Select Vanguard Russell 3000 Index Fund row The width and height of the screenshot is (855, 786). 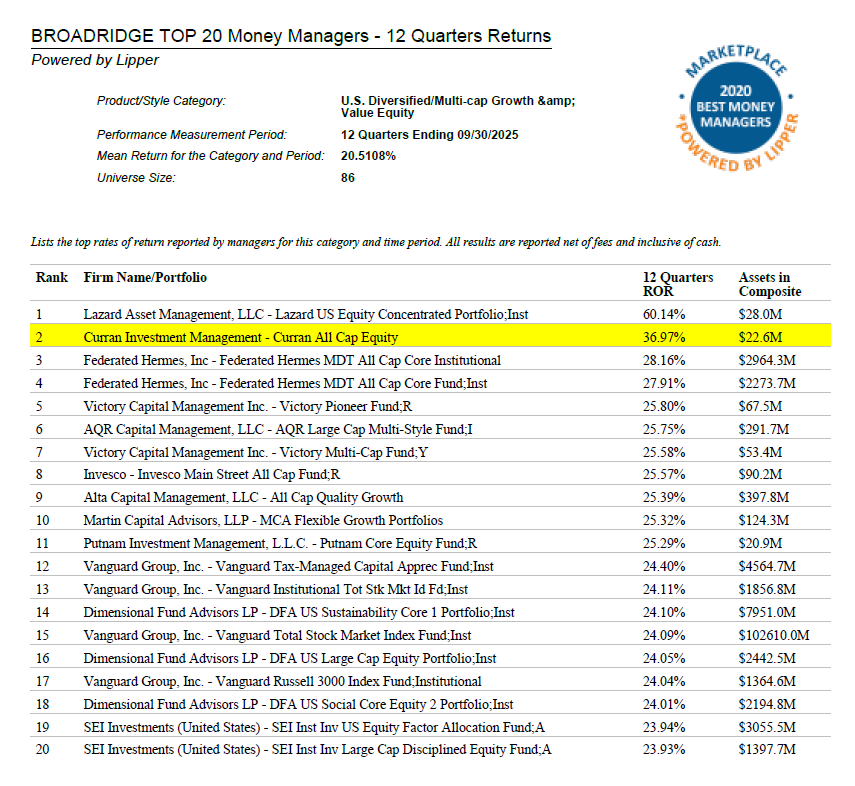tap(430, 681)
